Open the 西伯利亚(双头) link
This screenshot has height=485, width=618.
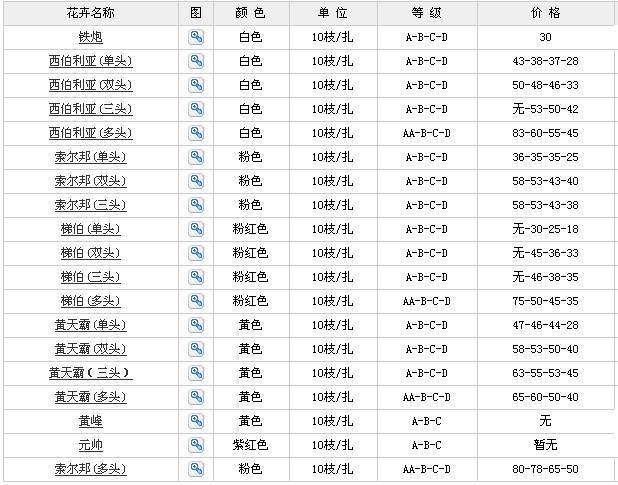91,85
